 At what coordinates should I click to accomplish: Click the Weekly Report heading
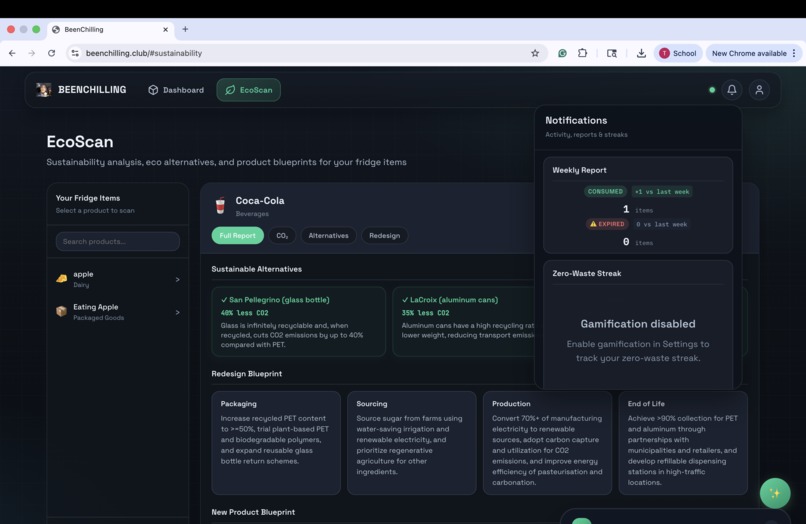pyautogui.click(x=579, y=170)
